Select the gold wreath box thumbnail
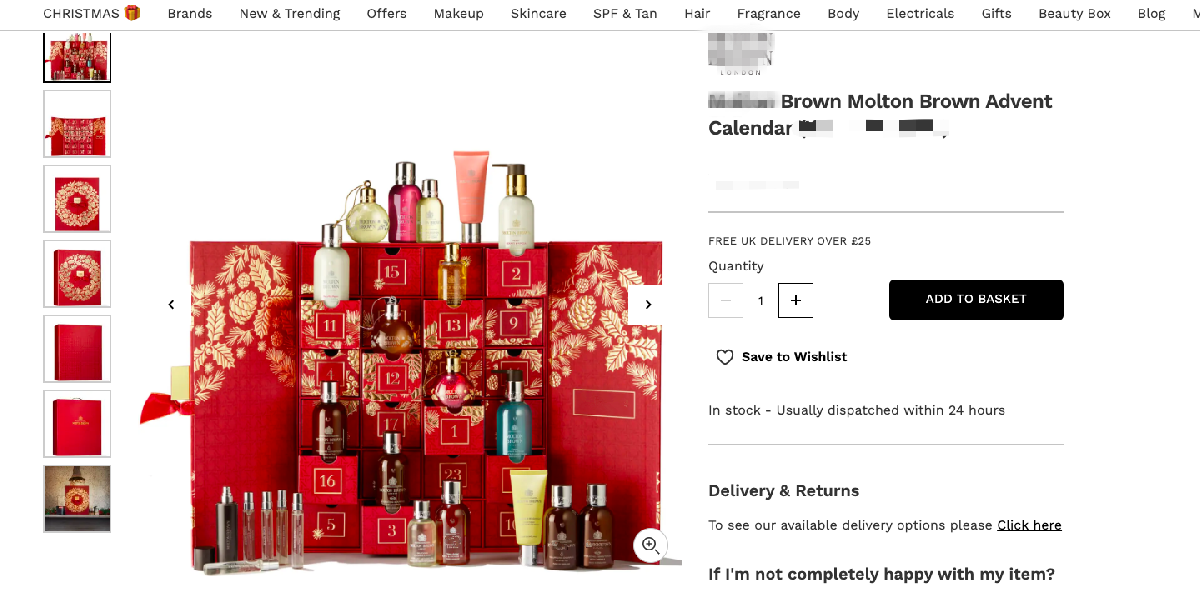 coord(77,199)
